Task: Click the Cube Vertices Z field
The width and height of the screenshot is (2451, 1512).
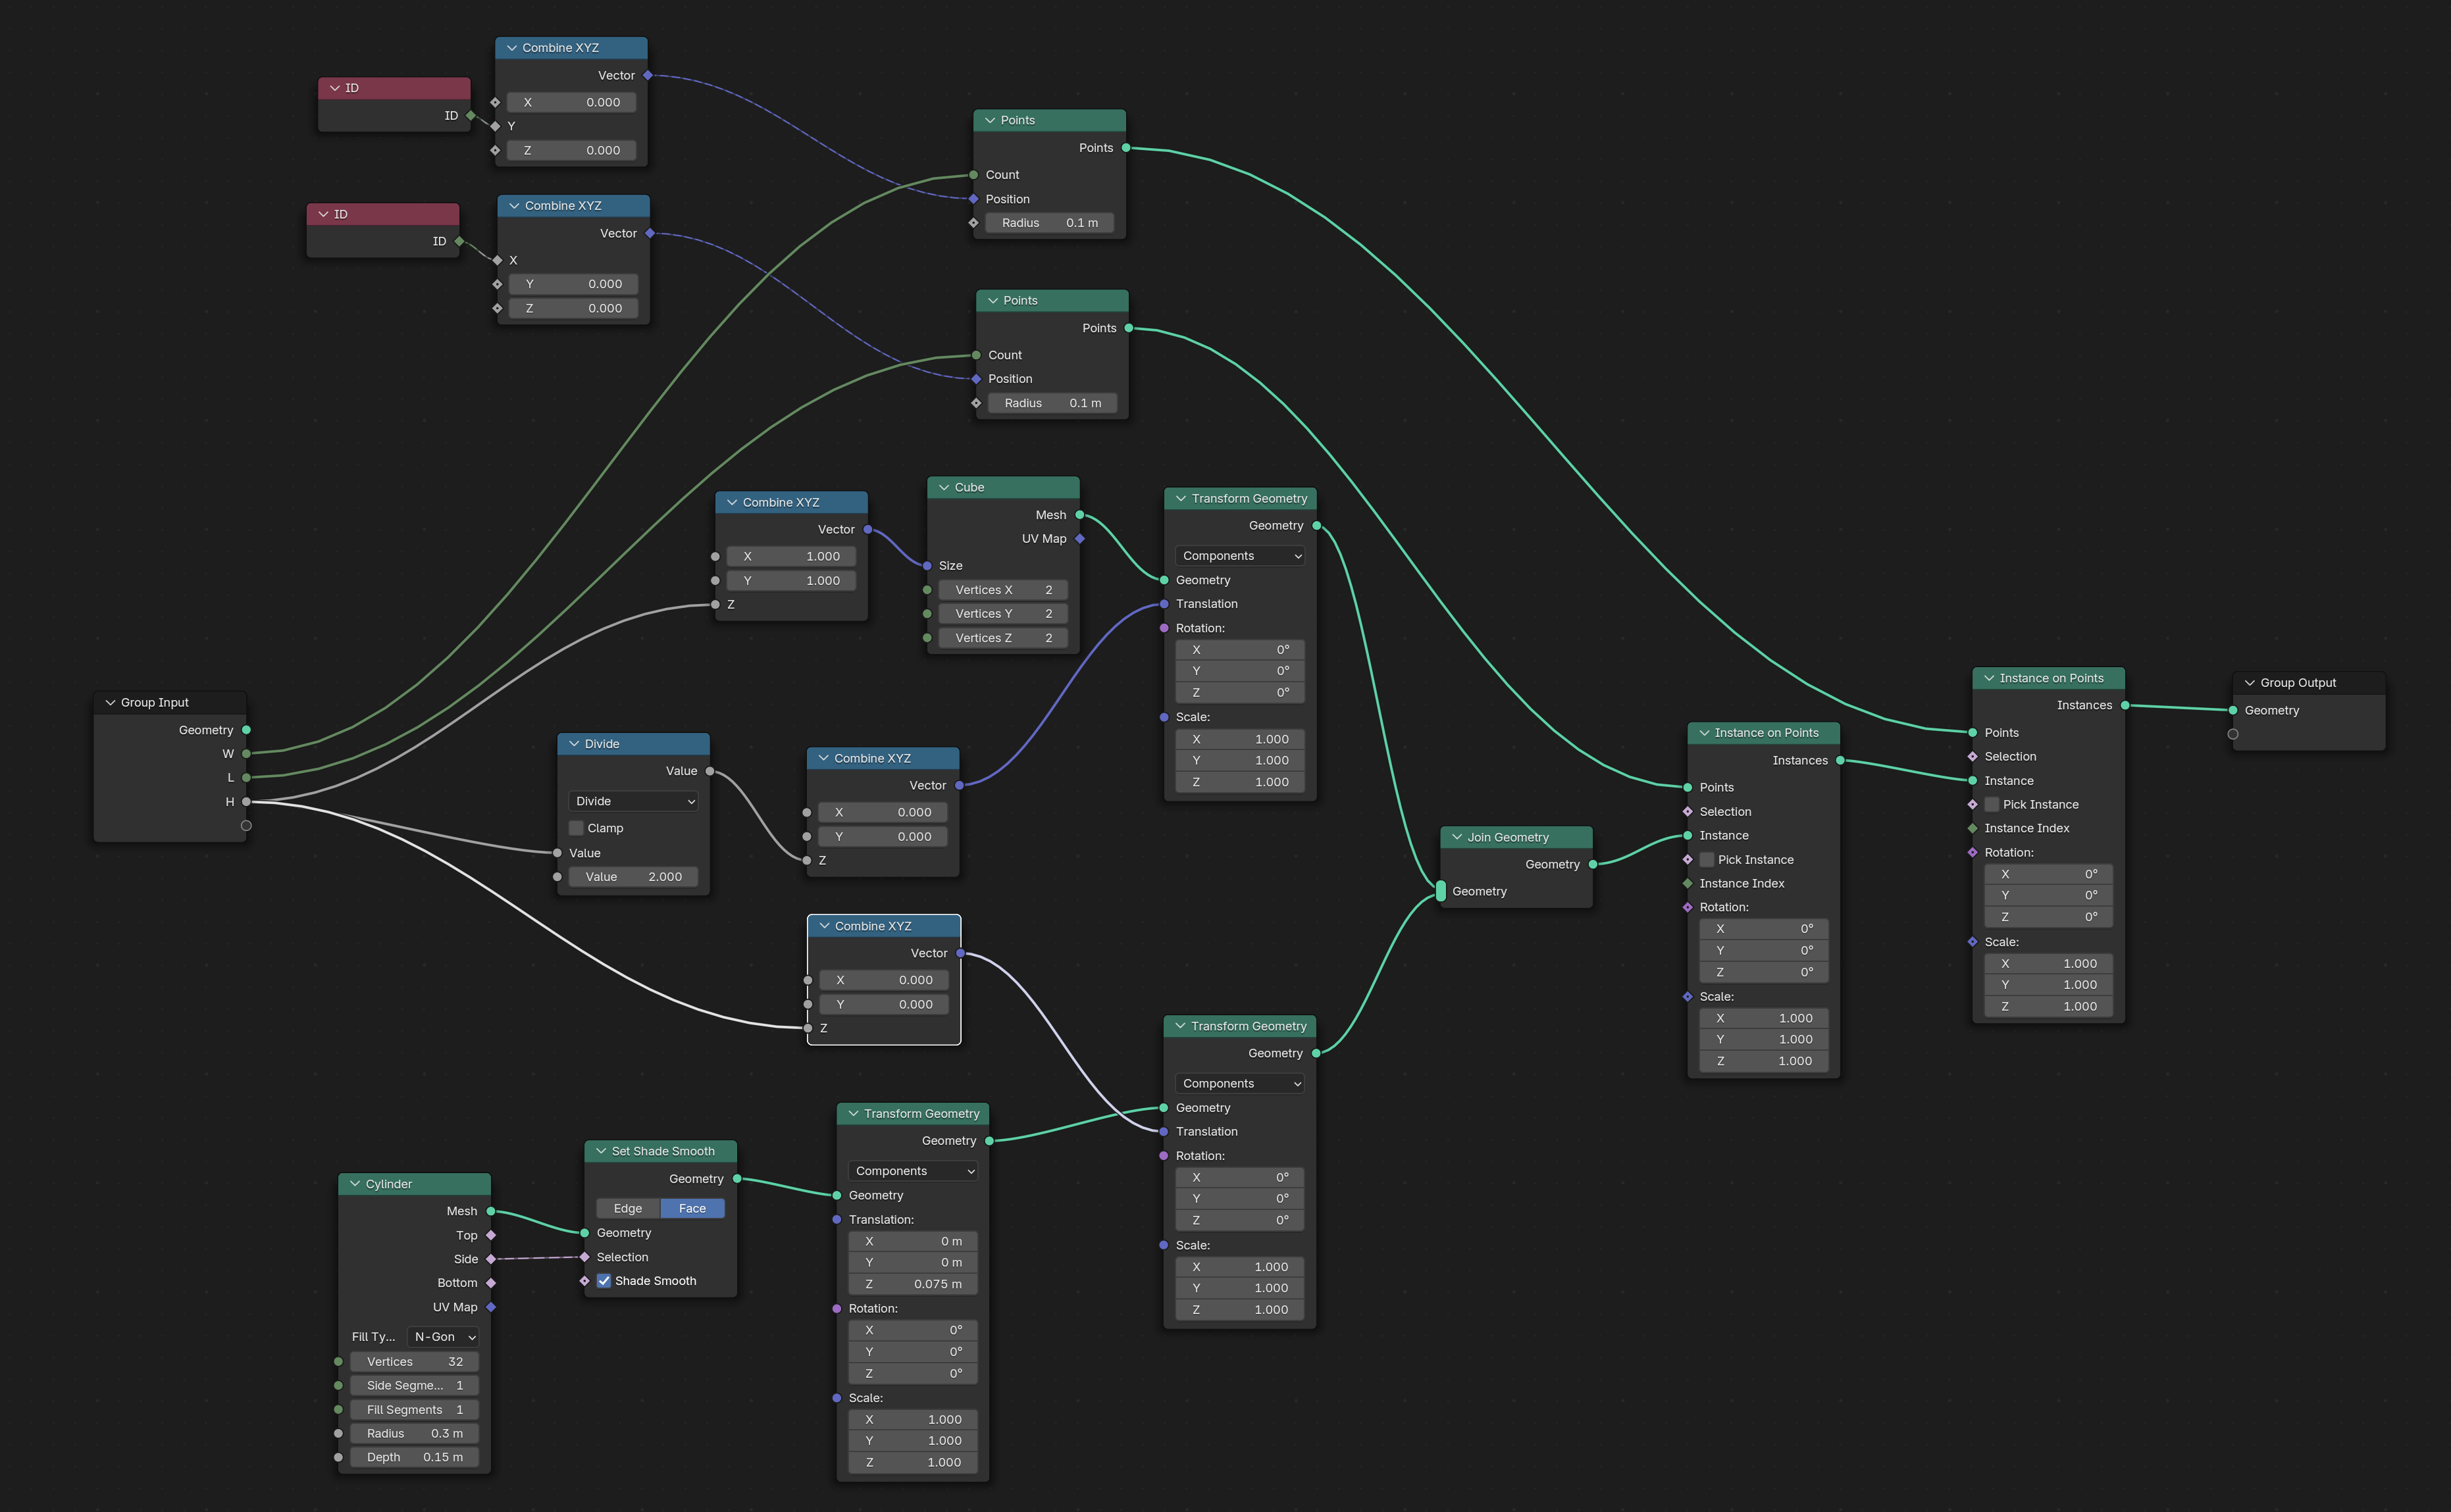Action: (x=1003, y=638)
